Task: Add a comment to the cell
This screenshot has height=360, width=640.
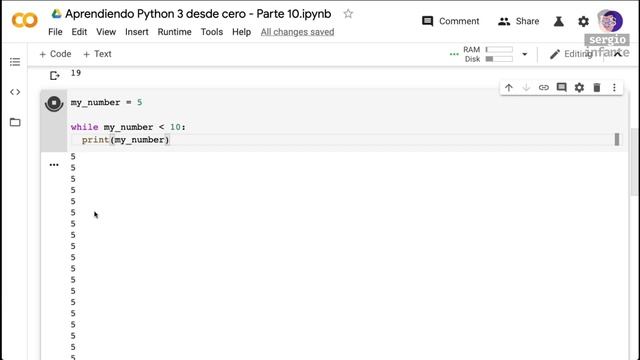Action: (x=562, y=87)
